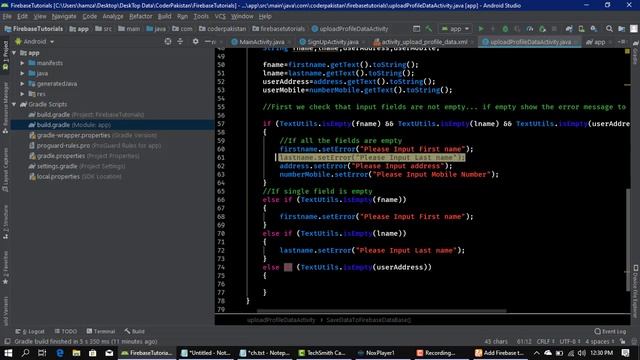Open Task View in the taskbar
Image resolution: width=640 pixels, height=360 pixels.
pos(42,353)
